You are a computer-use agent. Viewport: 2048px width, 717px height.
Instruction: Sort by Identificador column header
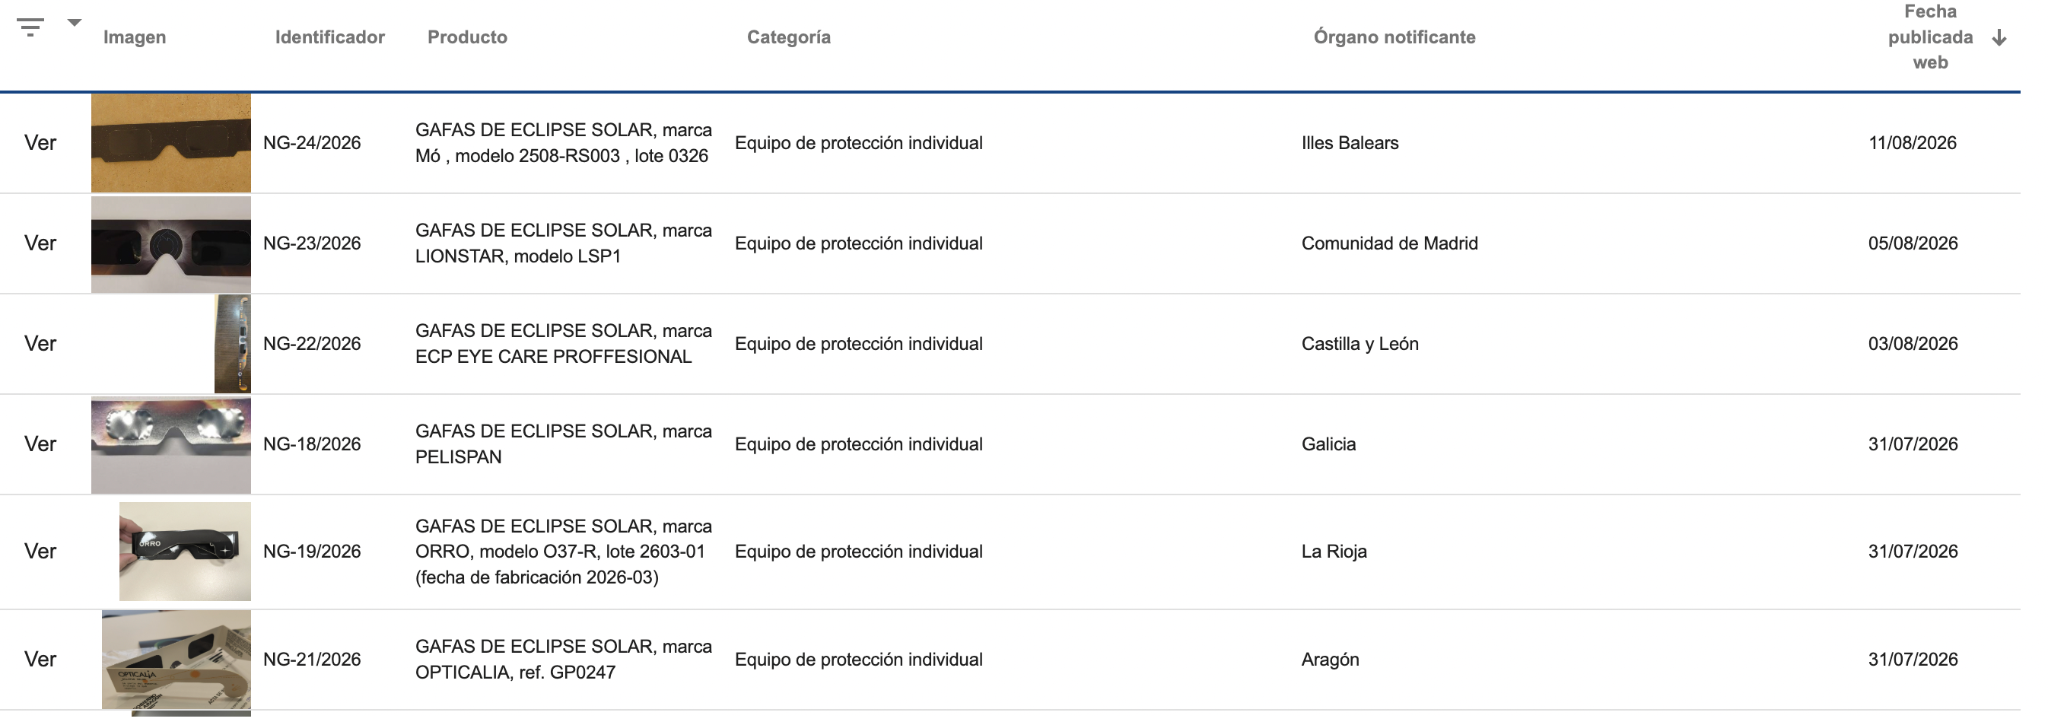(x=330, y=37)
